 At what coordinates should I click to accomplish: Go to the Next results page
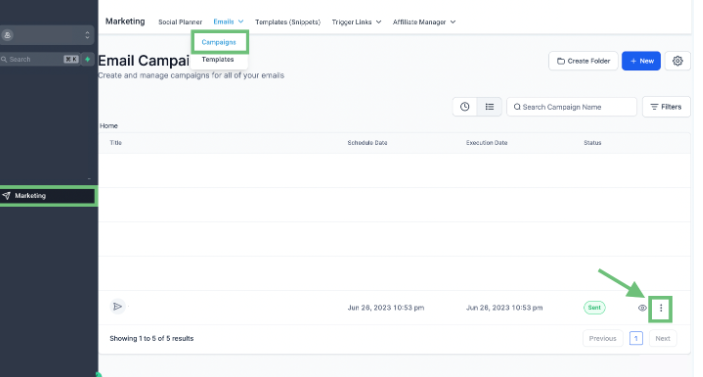[663, 338]
